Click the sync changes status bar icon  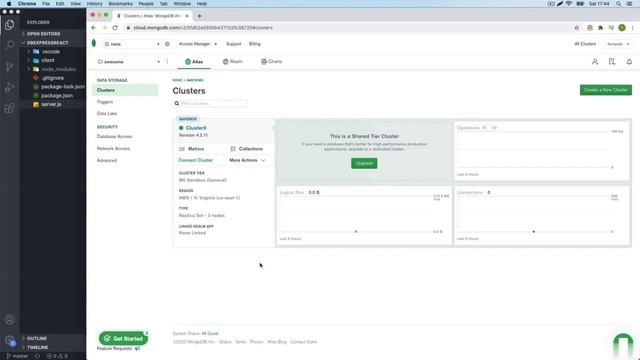point(37,356)
